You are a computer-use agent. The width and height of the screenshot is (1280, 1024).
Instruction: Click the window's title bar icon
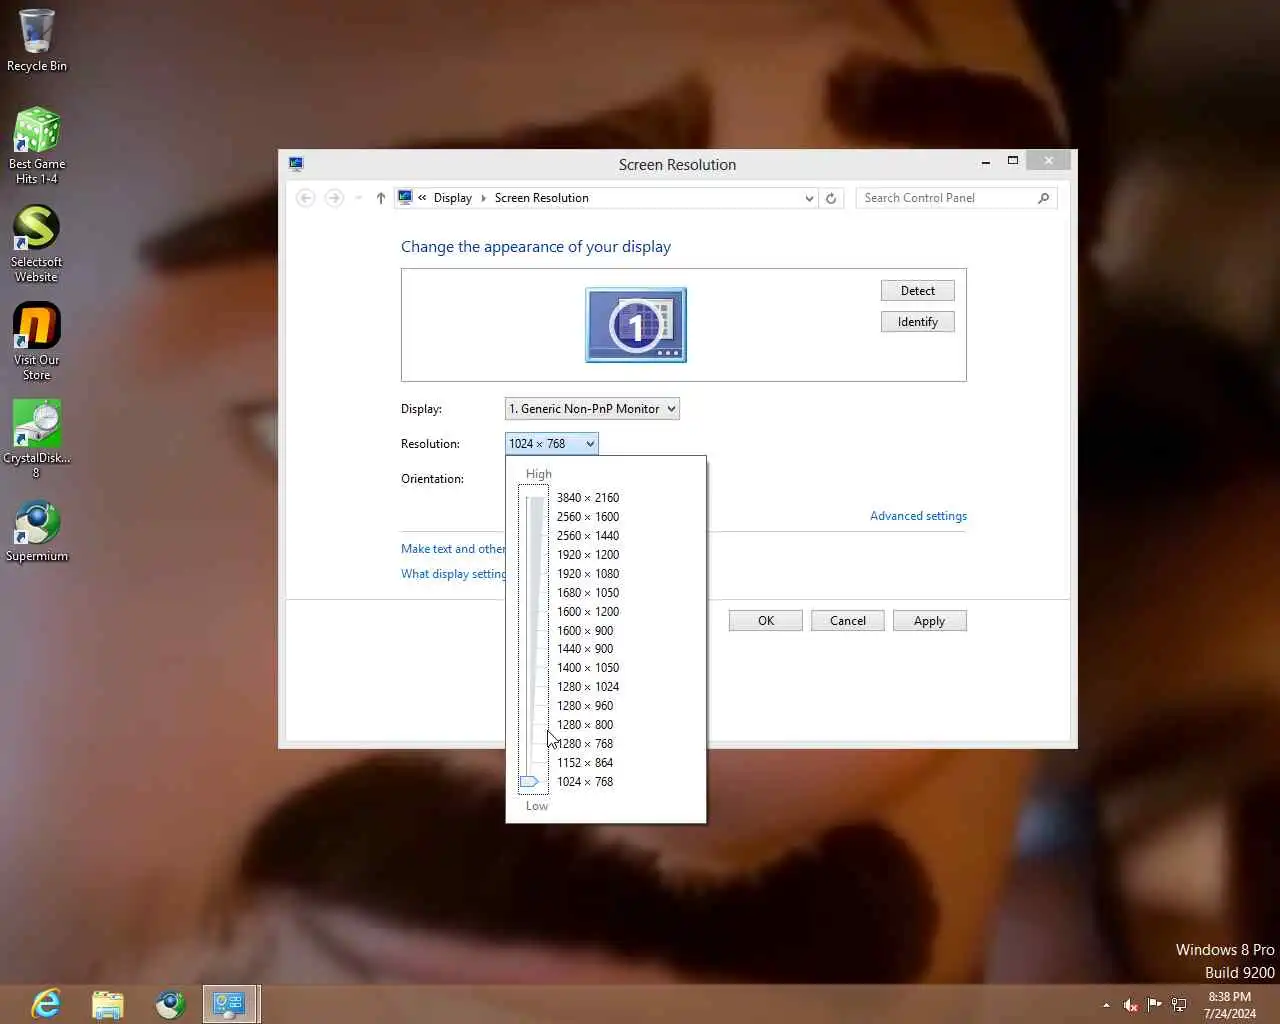click(x=296, y=164)
